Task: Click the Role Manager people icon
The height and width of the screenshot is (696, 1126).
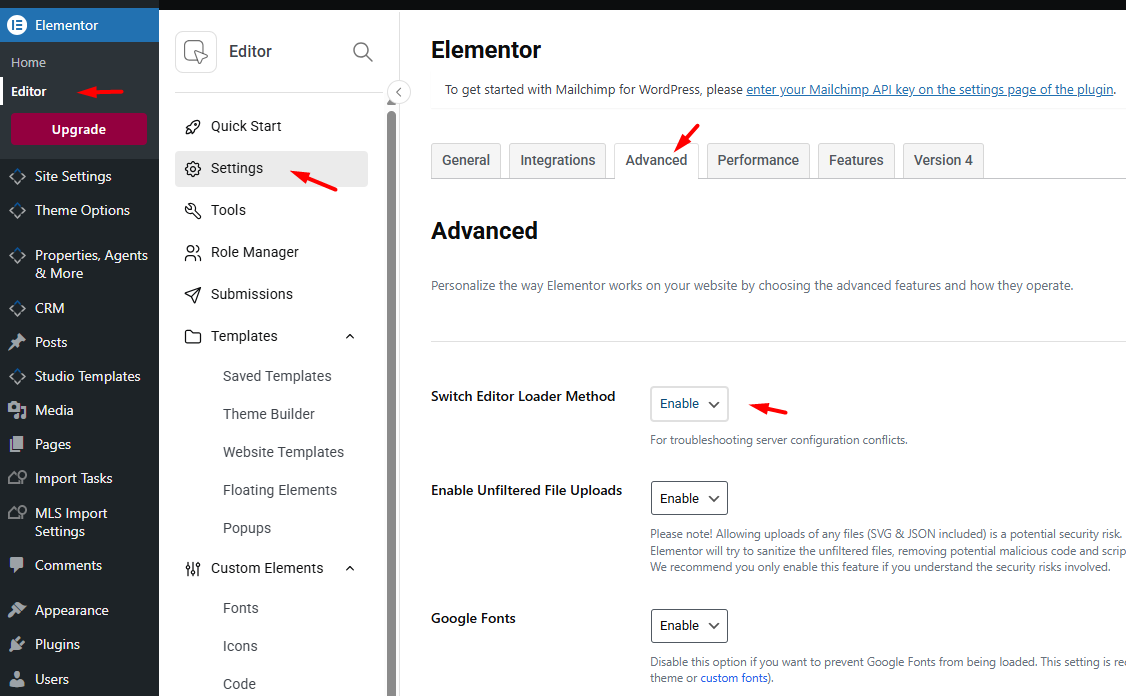Action: point(193,253)
